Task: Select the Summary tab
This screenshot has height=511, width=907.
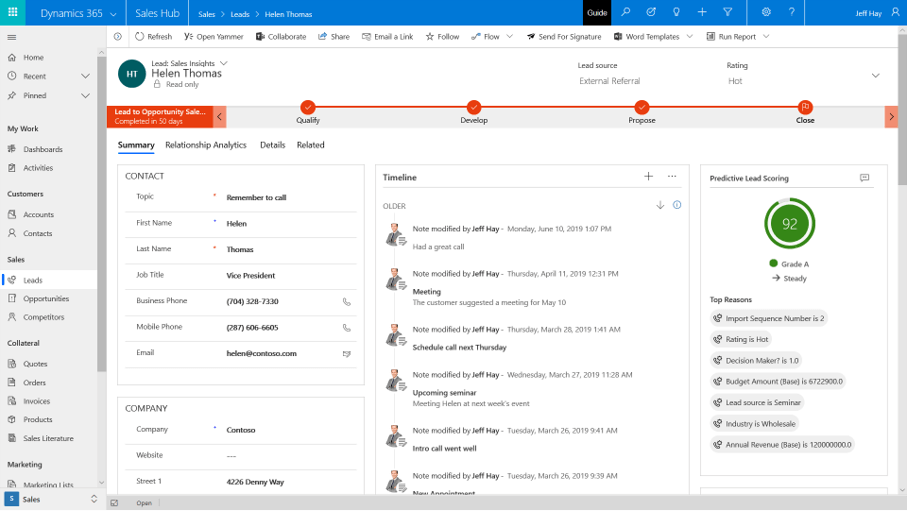Action: [x=136, y=145]
